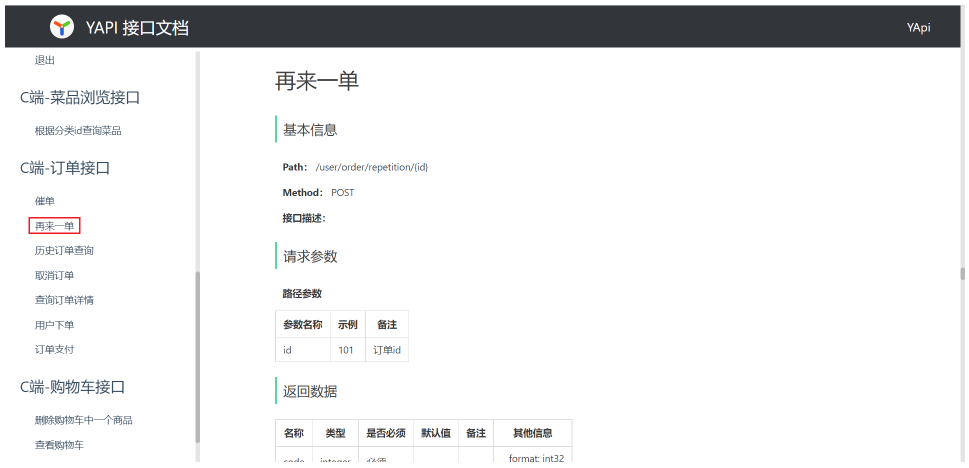This screenshot has width=969, height=468.
Task: Open 删除购物车中一个商品 interface
Action: (83, 420)
